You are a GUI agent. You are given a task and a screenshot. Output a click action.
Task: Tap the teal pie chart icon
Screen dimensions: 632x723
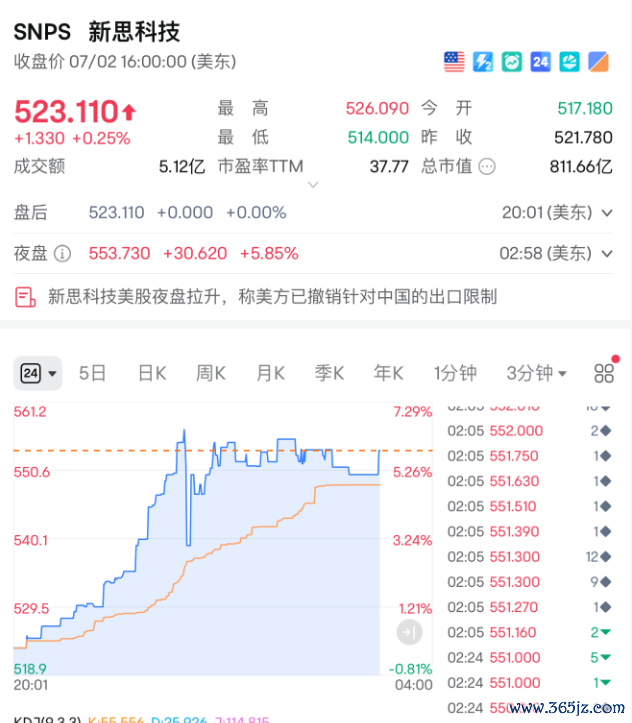[569, 62]
